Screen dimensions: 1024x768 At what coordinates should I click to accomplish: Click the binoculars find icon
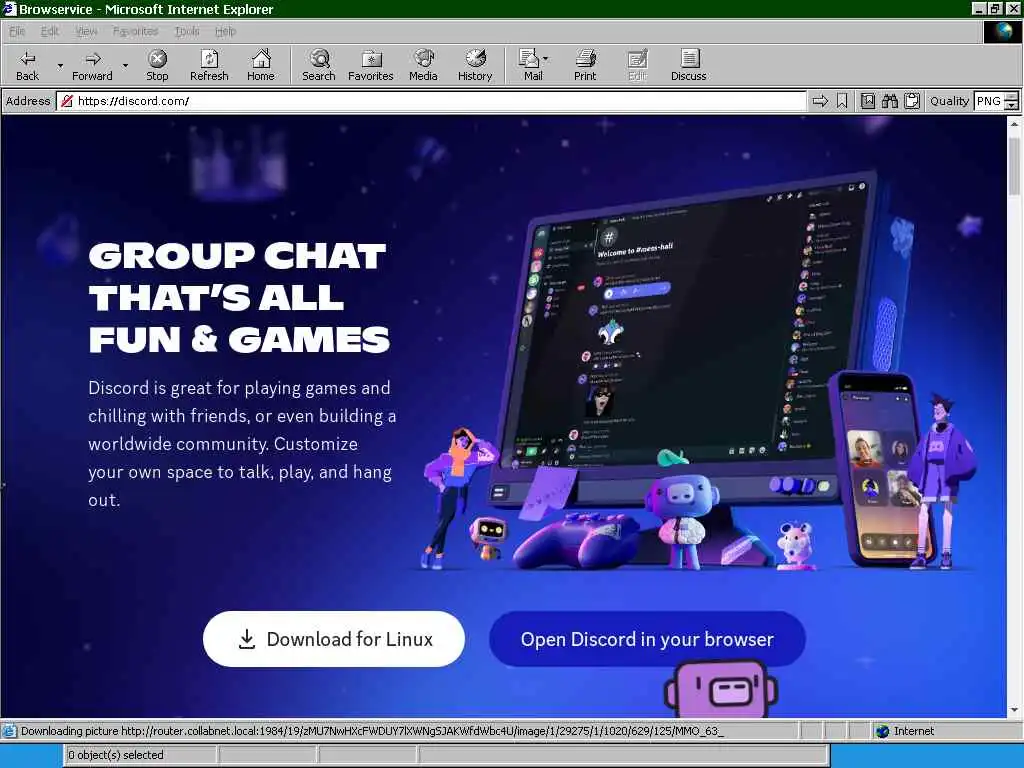coord(889,101)
